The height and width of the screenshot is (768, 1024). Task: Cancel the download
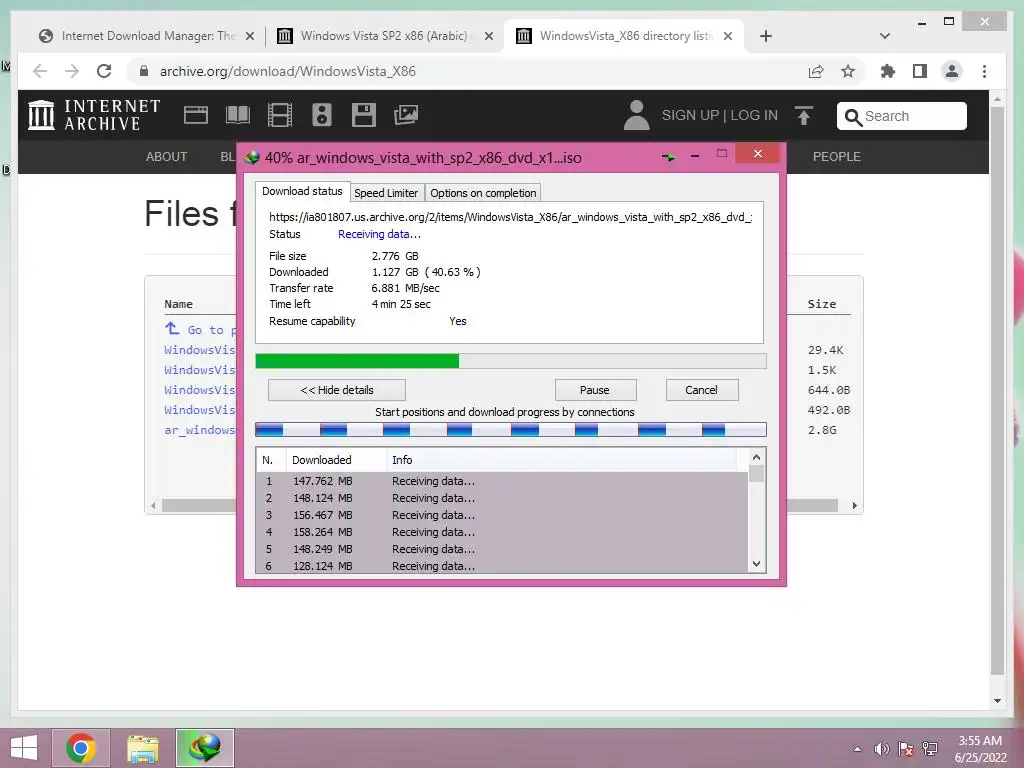click(701, 390)
